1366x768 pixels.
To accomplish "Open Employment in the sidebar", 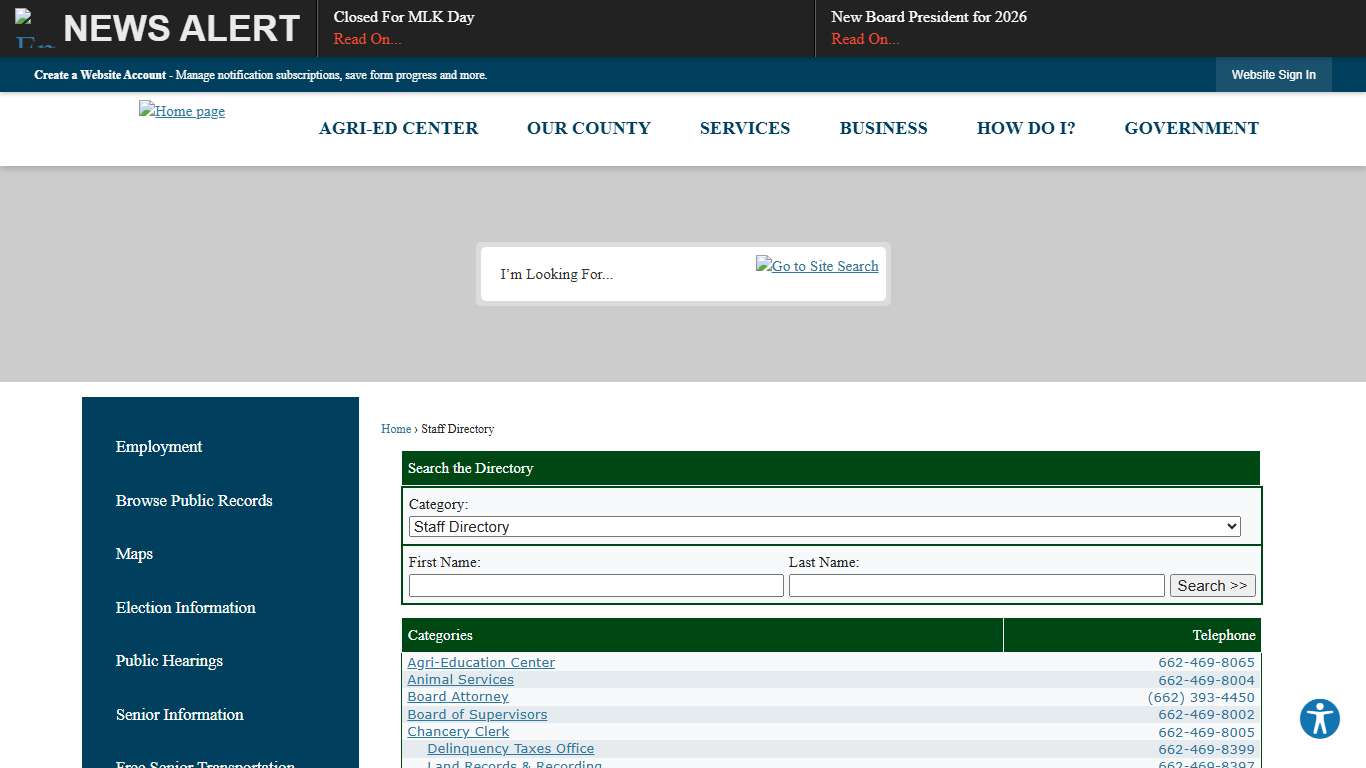I will pyautogui.click(x=158, y=447).
